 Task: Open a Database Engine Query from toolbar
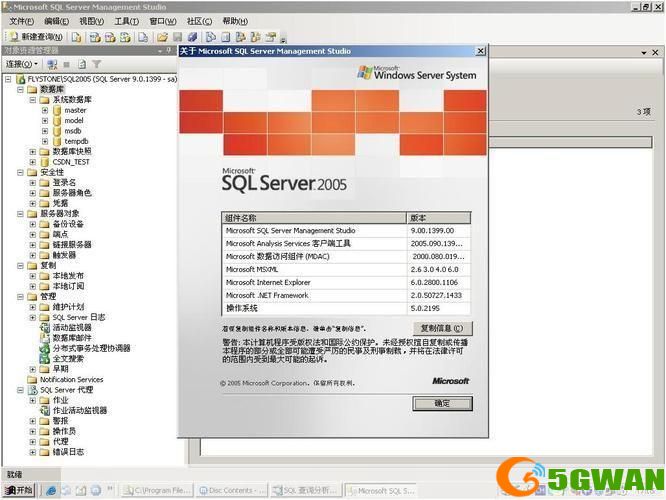coord(76,37)
